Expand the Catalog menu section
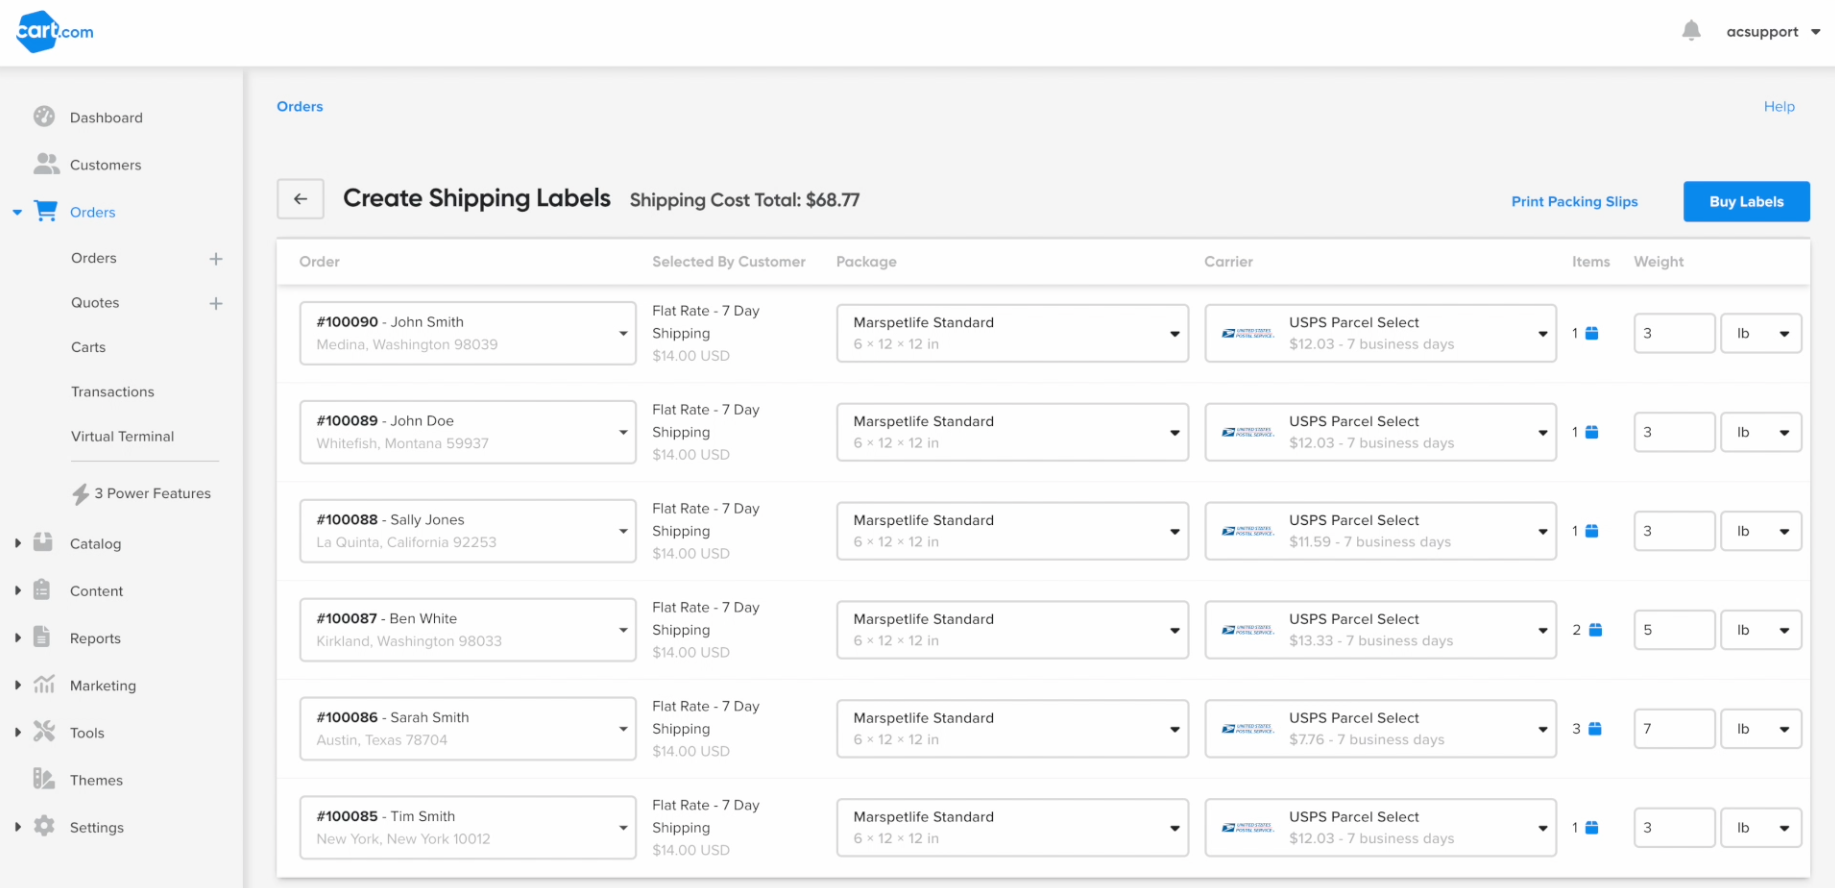 pos(18,543)
